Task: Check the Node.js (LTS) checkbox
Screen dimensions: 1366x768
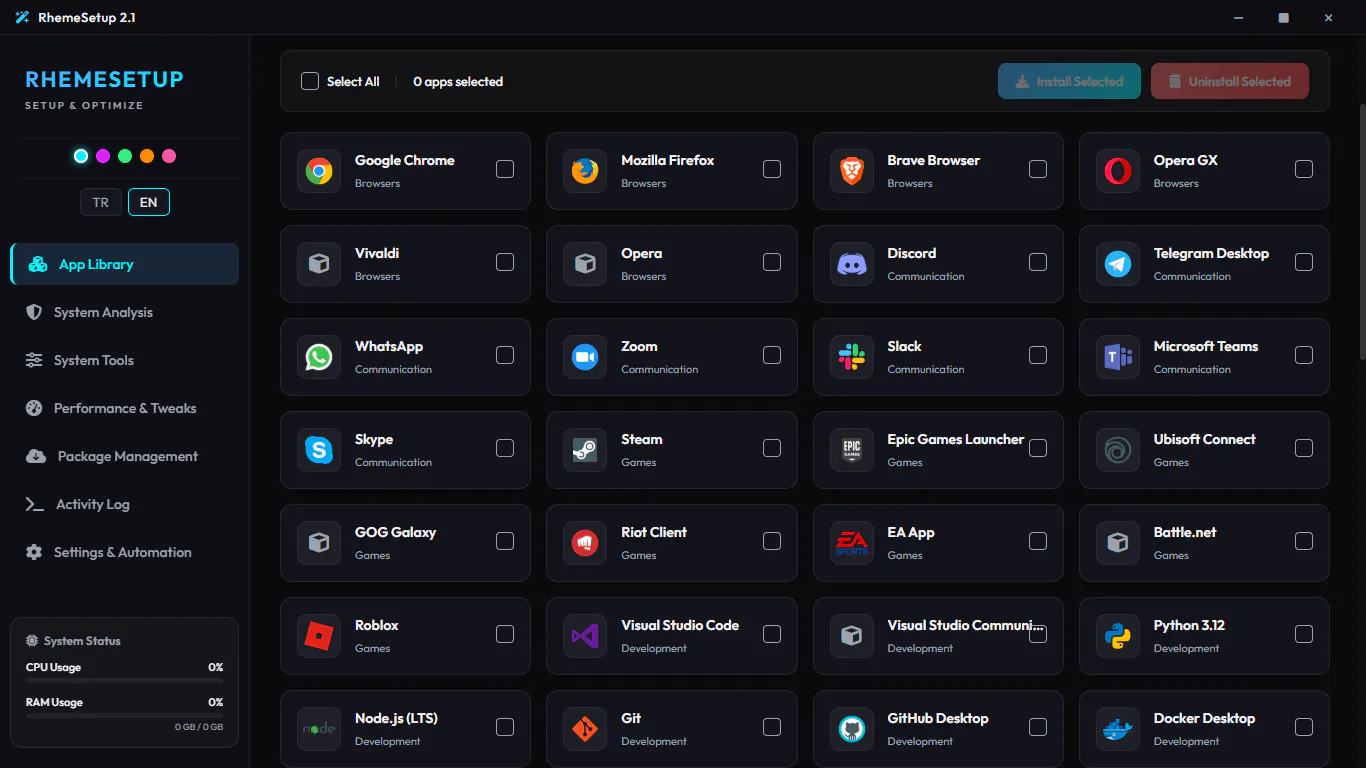Action: click(505, 727)
